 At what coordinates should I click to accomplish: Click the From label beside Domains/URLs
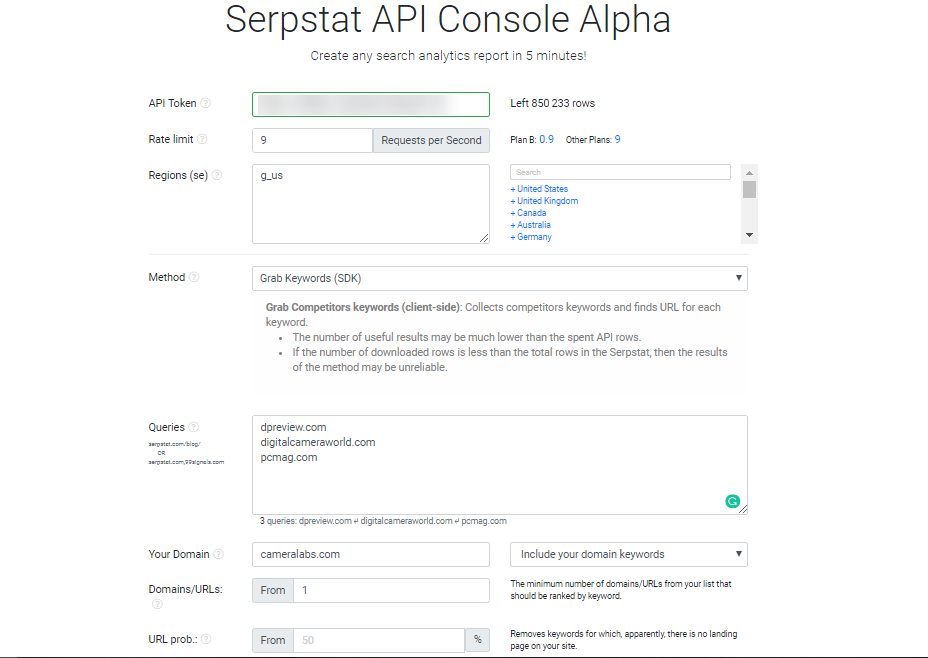(273, 591)
